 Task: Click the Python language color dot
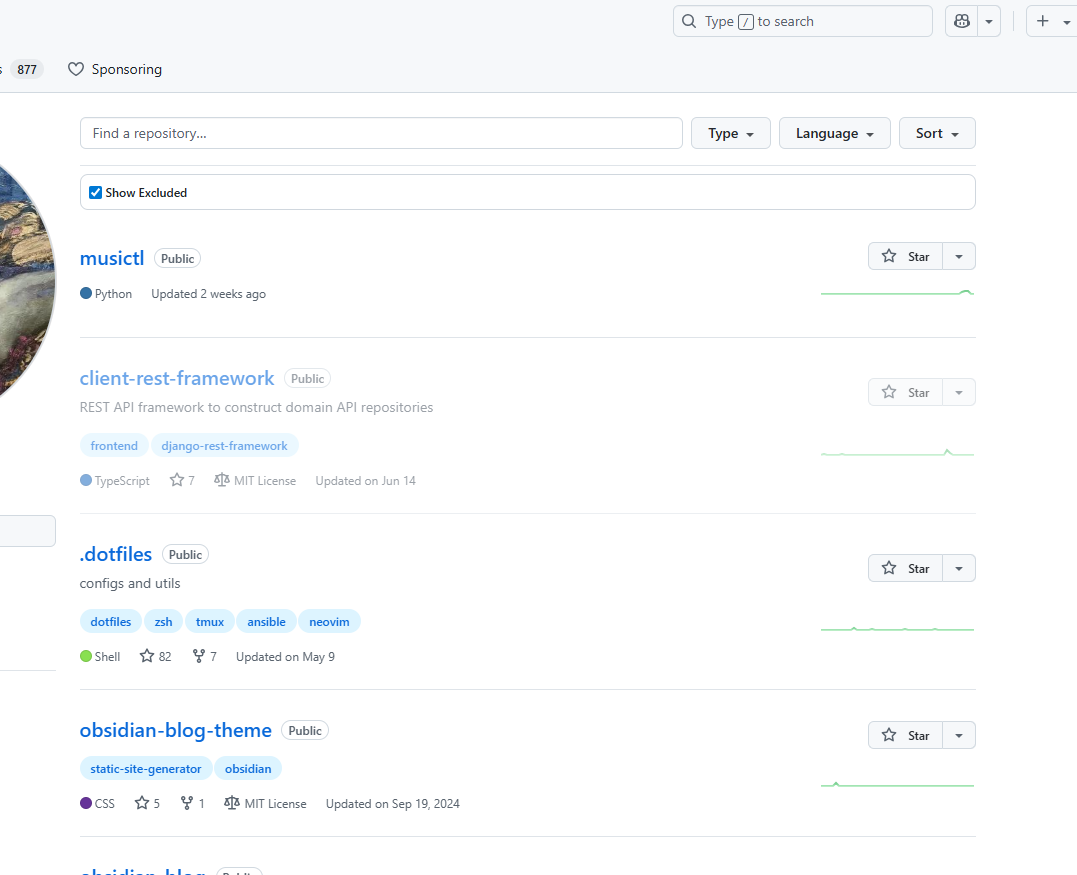[86, 293]
